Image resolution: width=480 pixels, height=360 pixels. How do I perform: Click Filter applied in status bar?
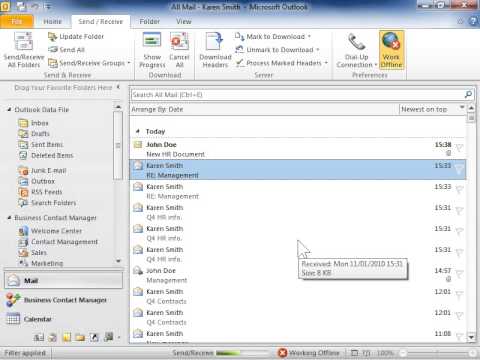click(x=25, y=353)
